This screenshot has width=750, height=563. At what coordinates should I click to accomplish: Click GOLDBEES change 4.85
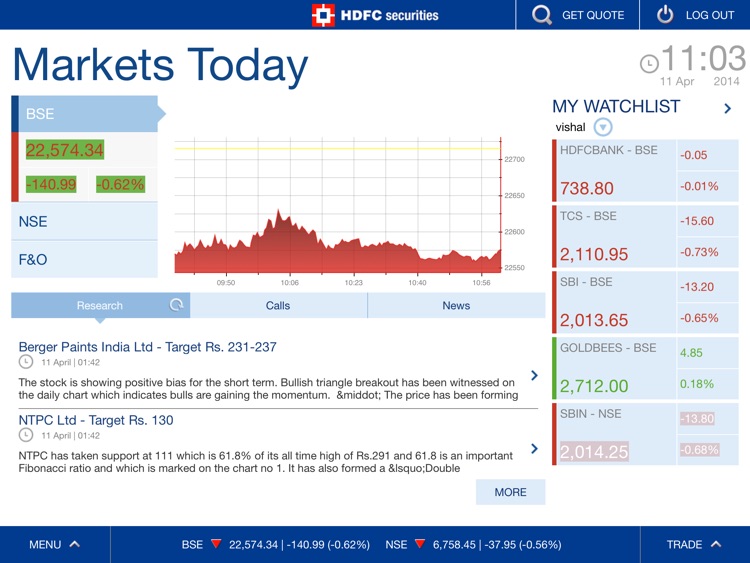coord(691,353)
